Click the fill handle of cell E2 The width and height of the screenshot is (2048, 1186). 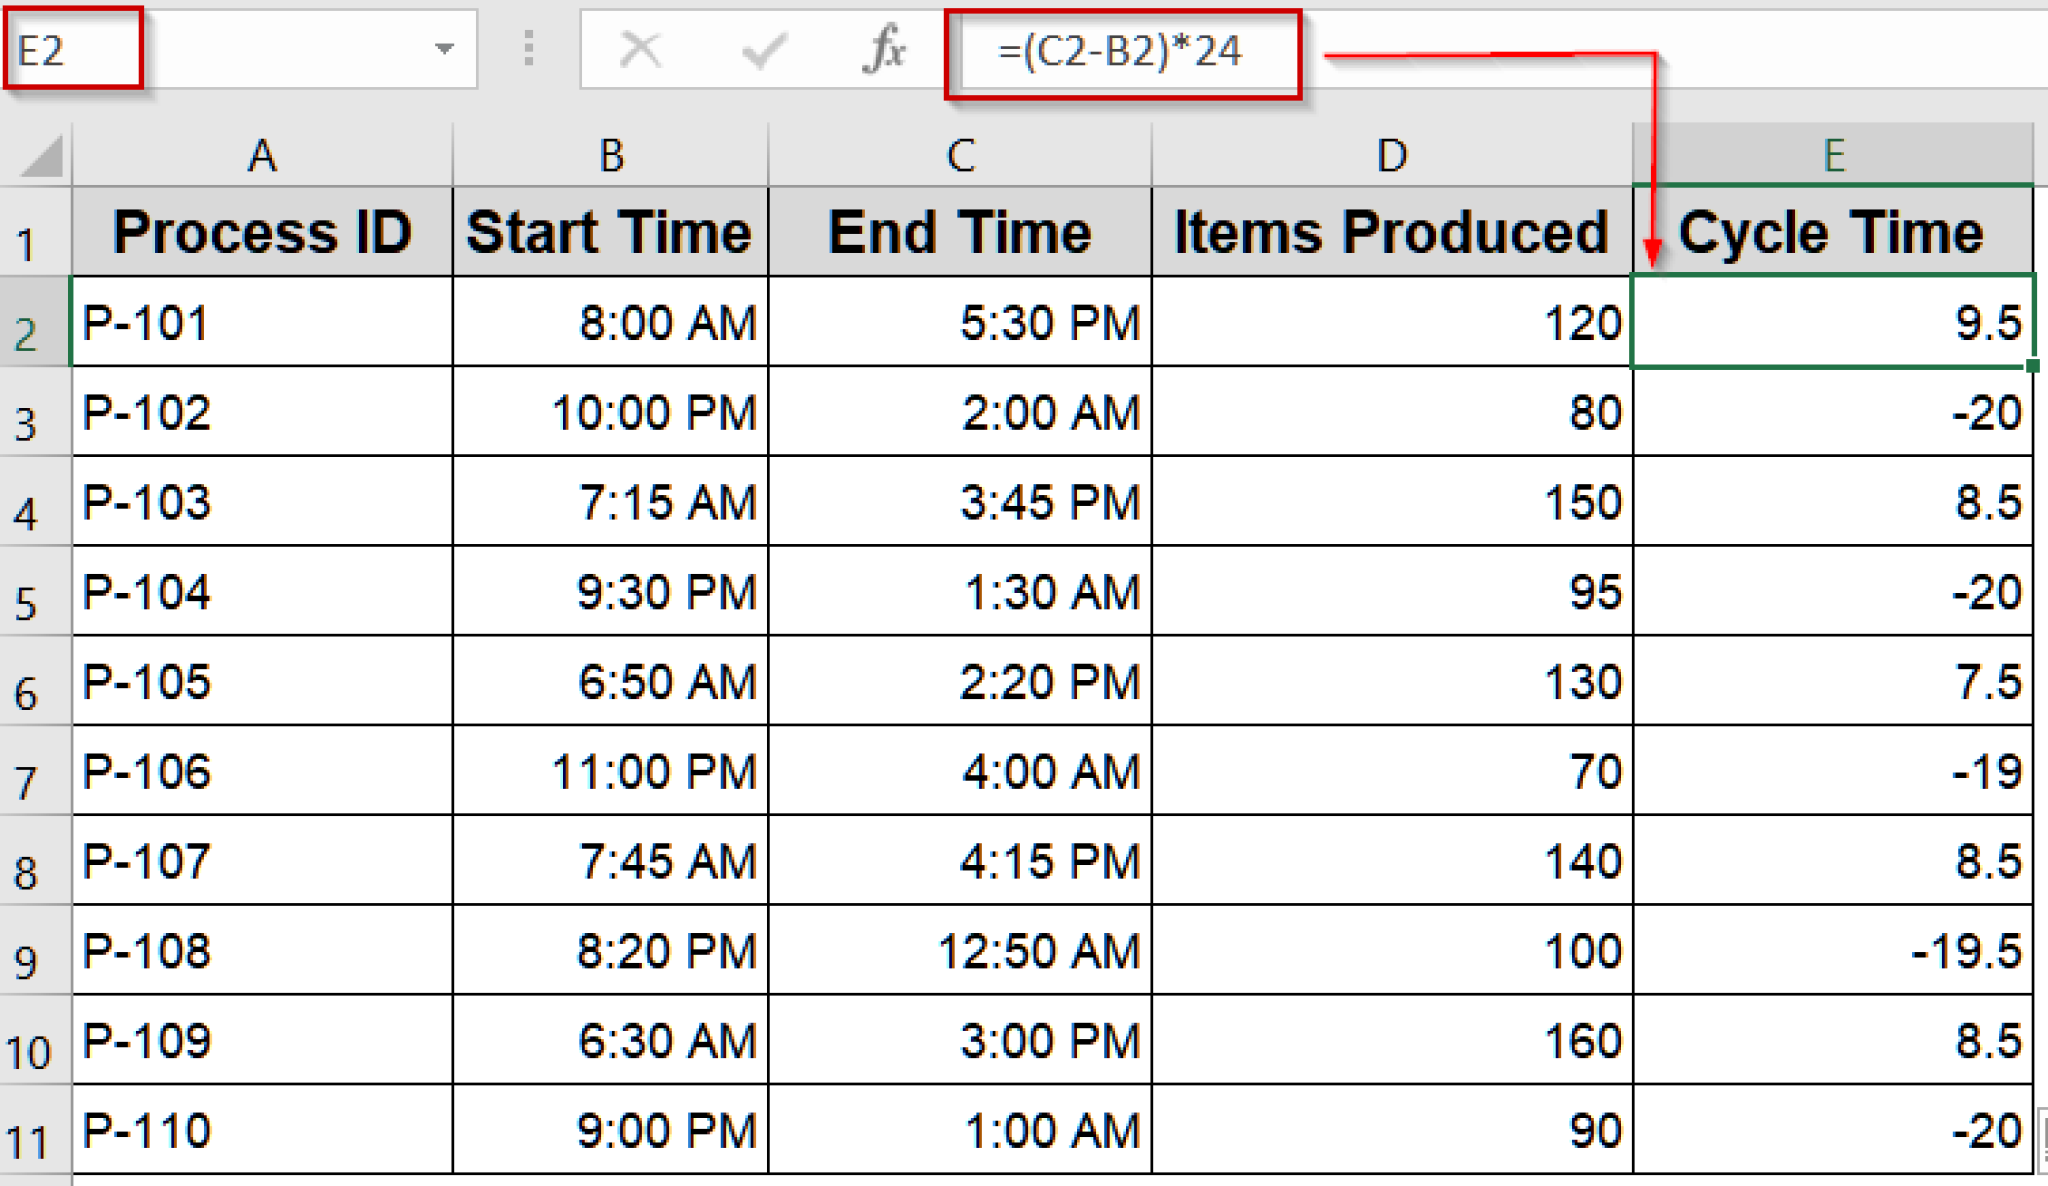point(2034,366)
